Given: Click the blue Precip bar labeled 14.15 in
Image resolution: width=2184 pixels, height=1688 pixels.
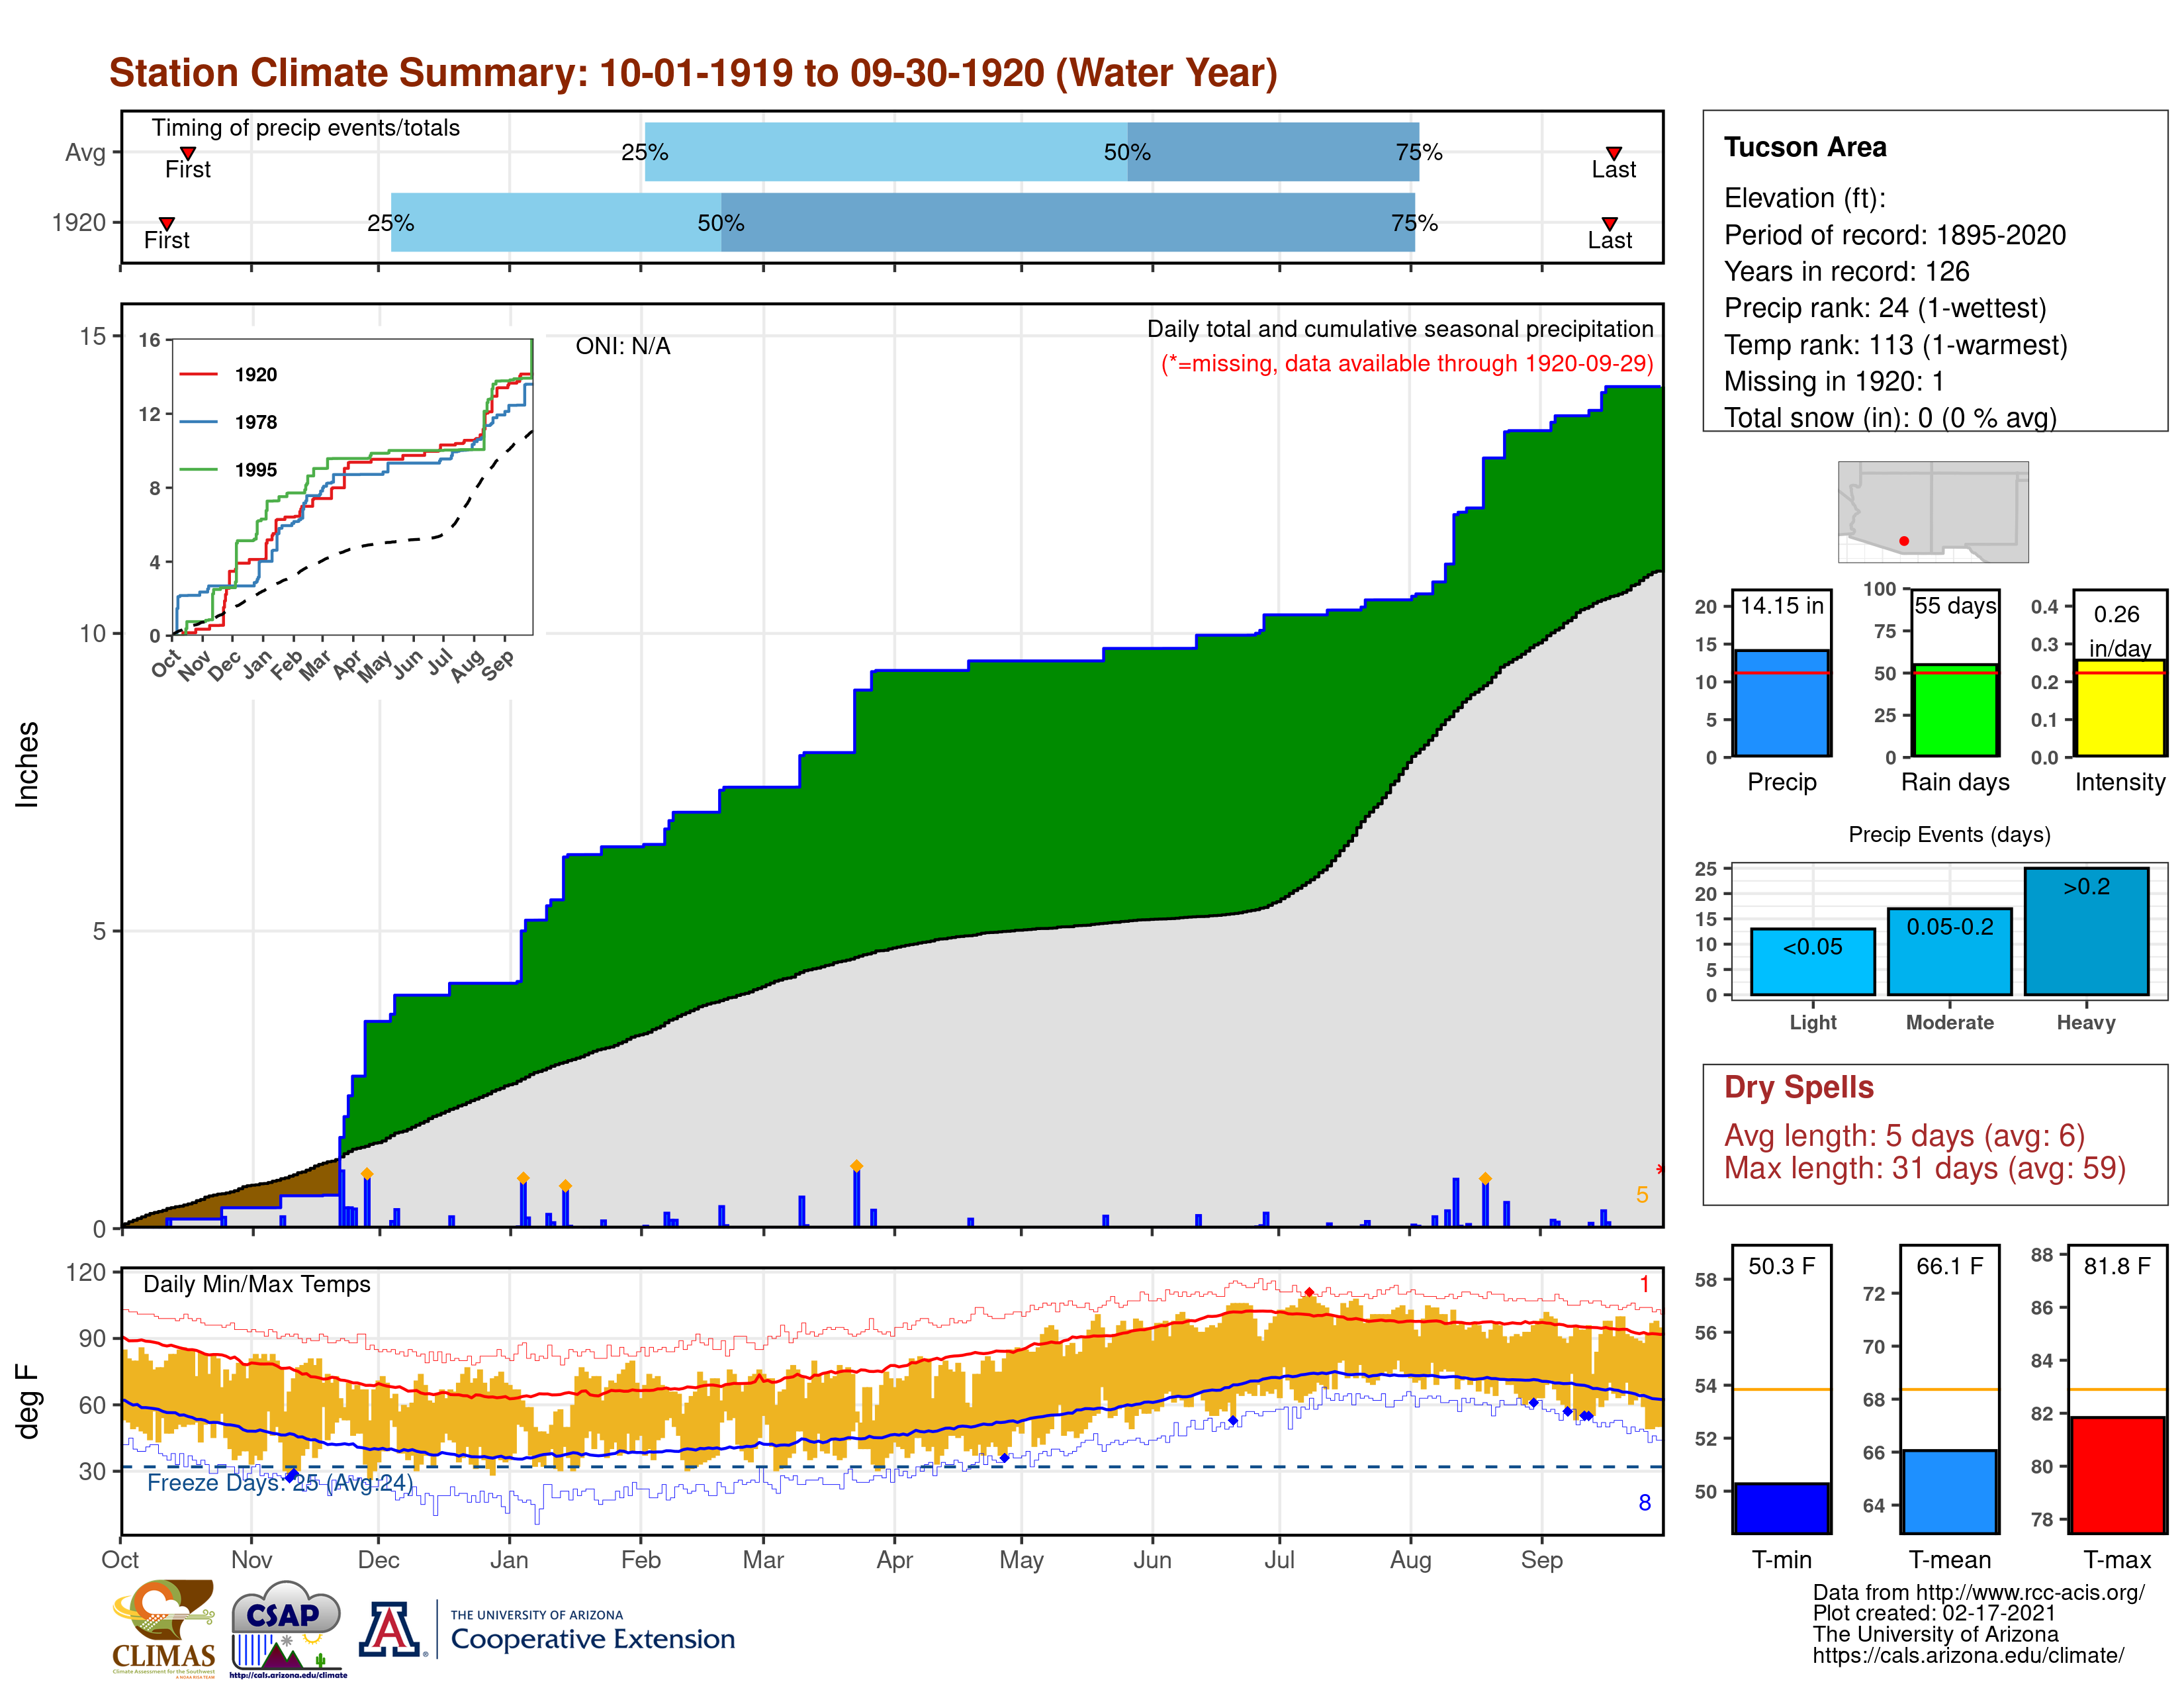Looking at the screenshot, I should click(1781, 703).
